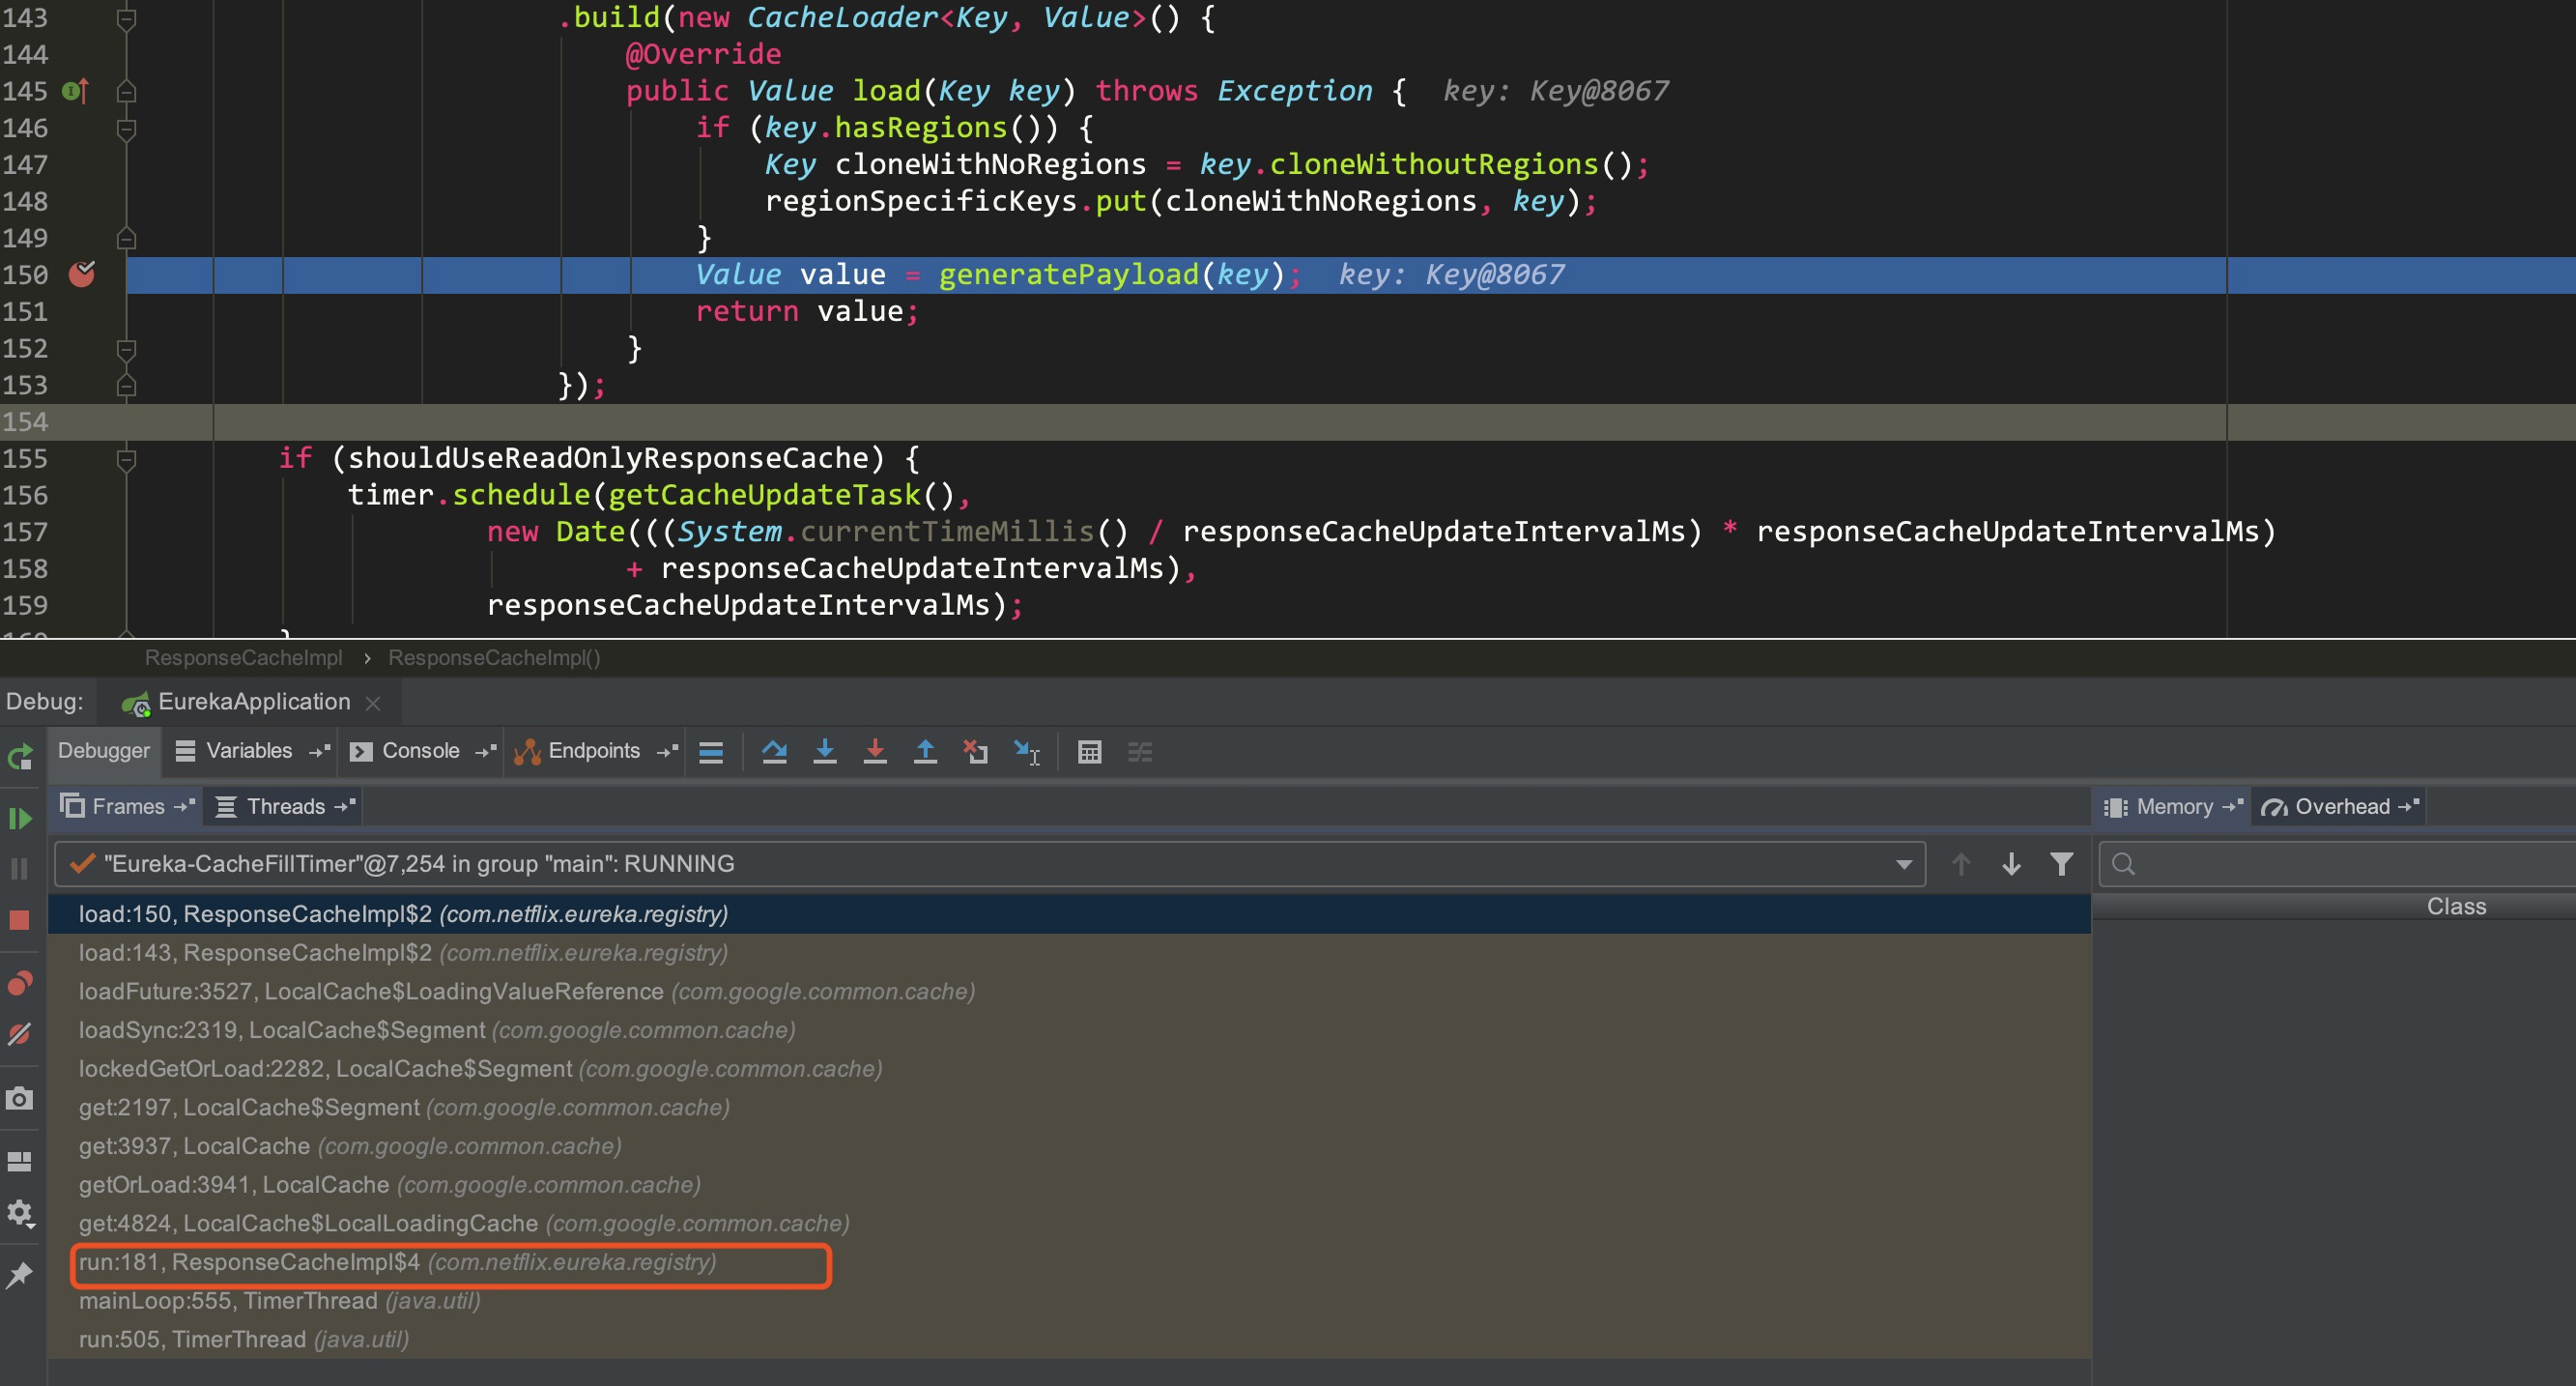This screenshot has width=2576, height=1386.
Task: Toggle Mute Breakpoints with the crossed-circle icon
Action: (20, 1034)
